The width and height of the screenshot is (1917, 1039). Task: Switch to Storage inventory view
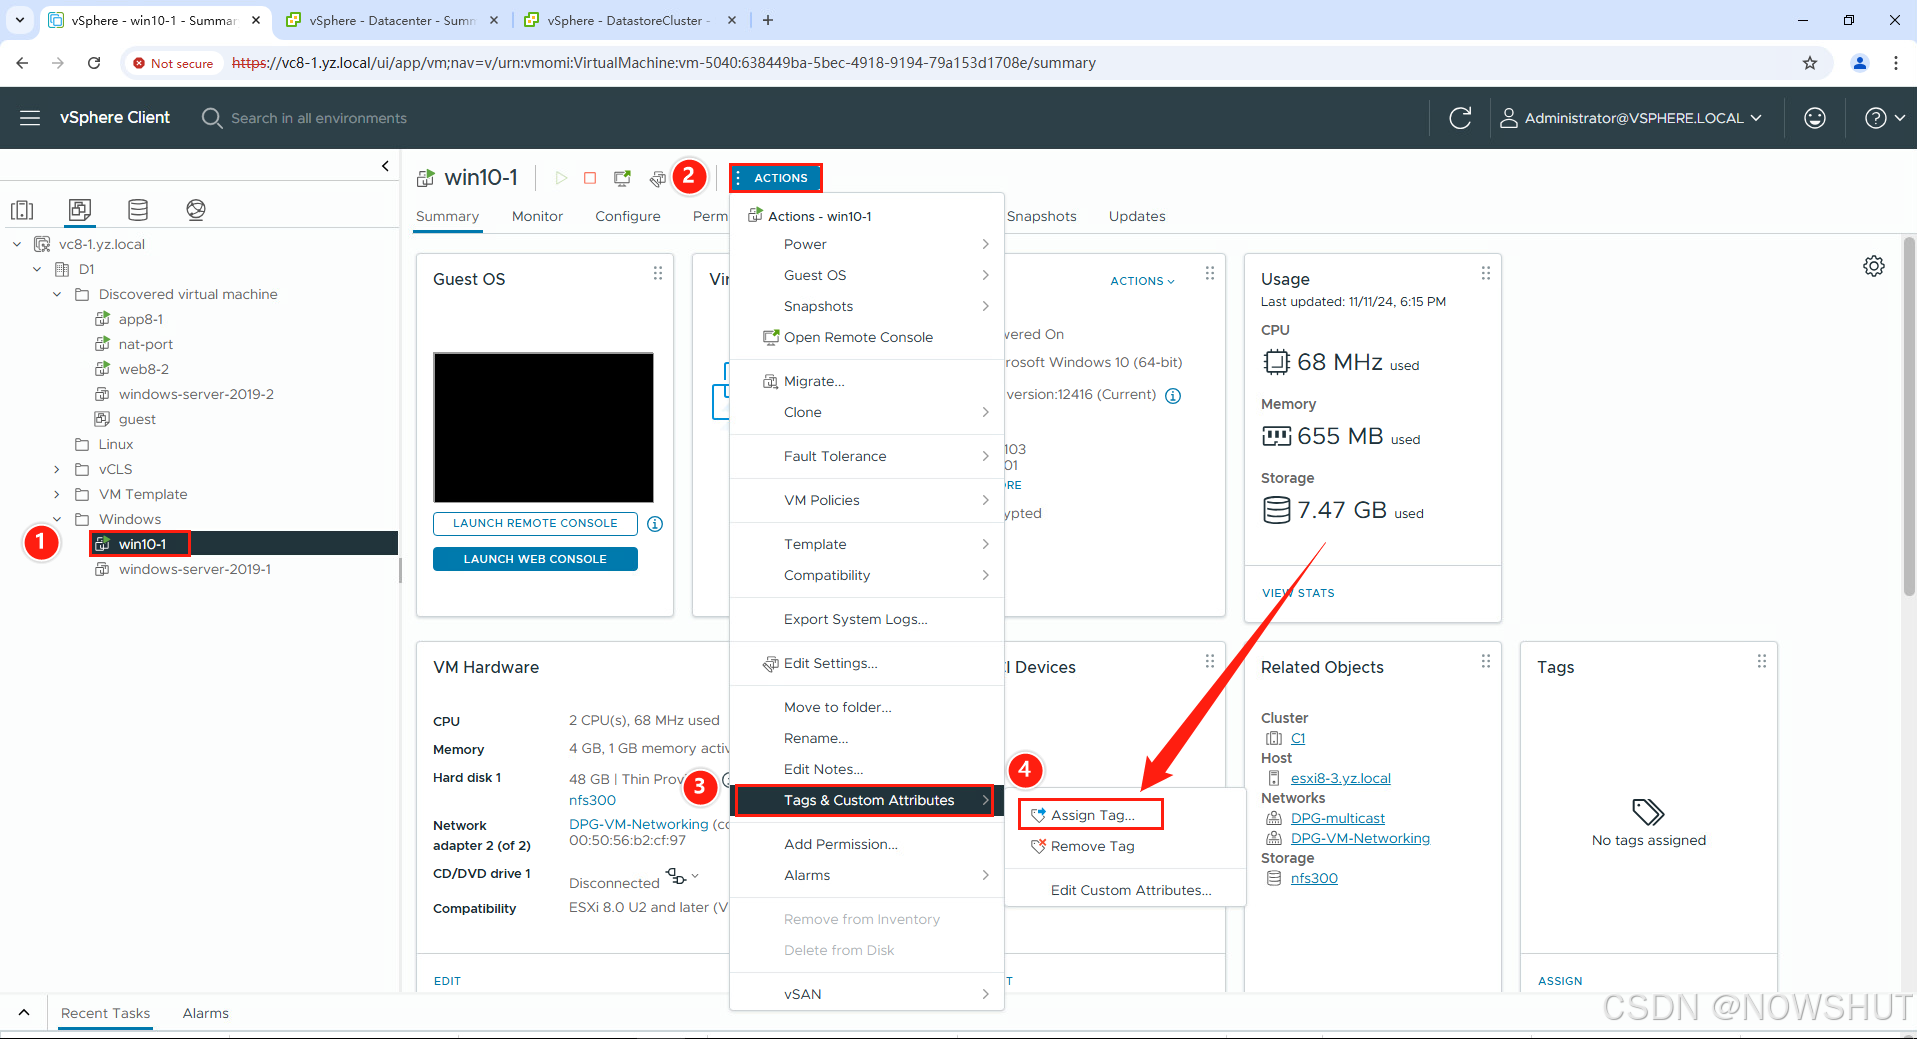tap(138, 210)
